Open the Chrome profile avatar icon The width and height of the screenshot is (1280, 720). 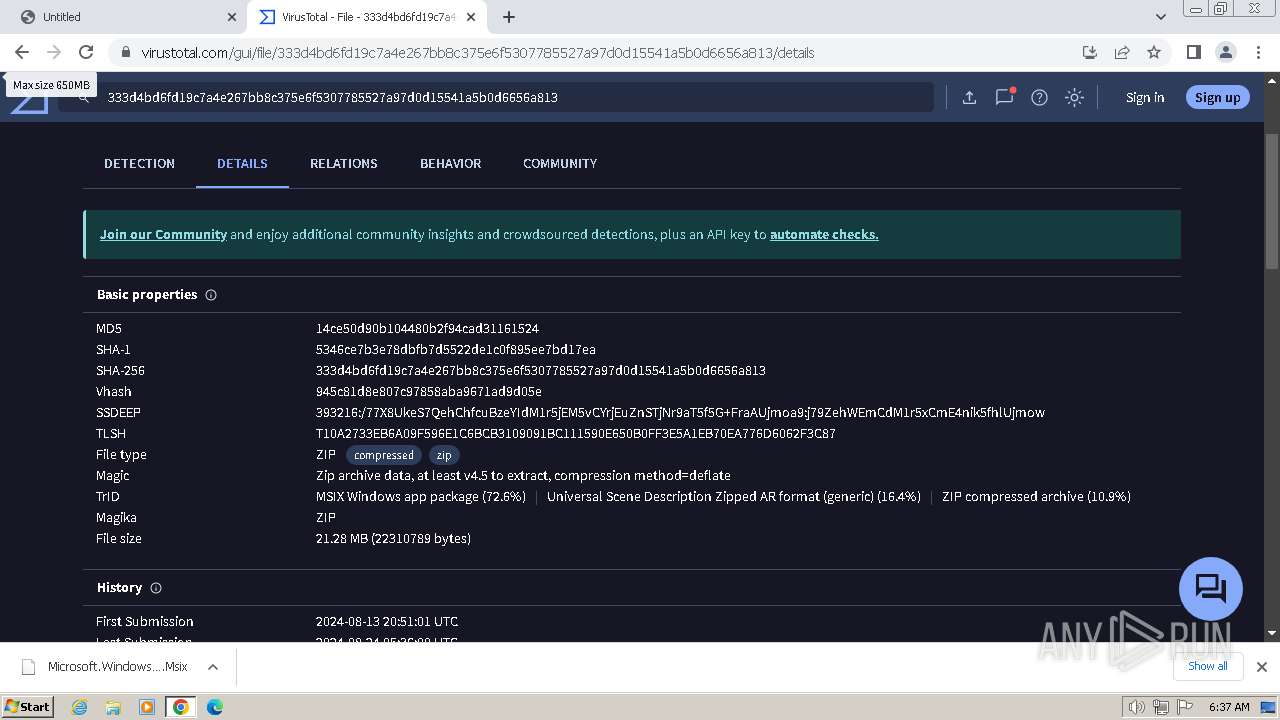tap(1225, 52)
